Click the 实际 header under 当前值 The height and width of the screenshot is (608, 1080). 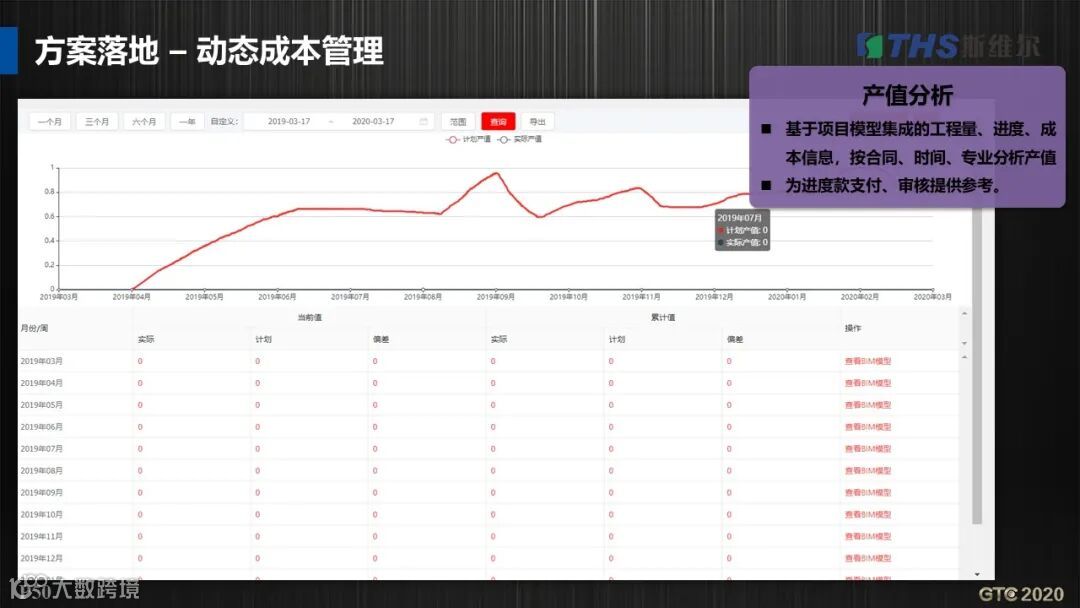(x=146, y=339)
